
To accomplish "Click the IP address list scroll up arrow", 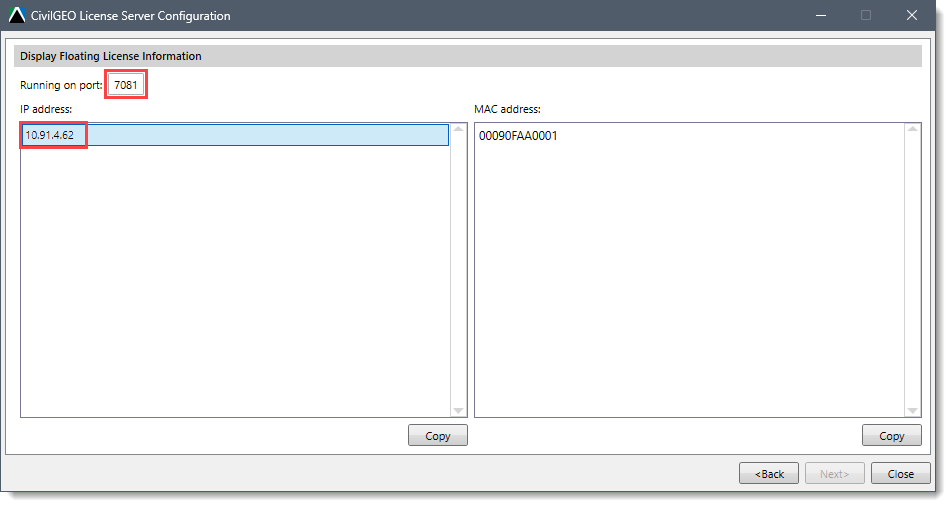I will click(x=459, y=129).
